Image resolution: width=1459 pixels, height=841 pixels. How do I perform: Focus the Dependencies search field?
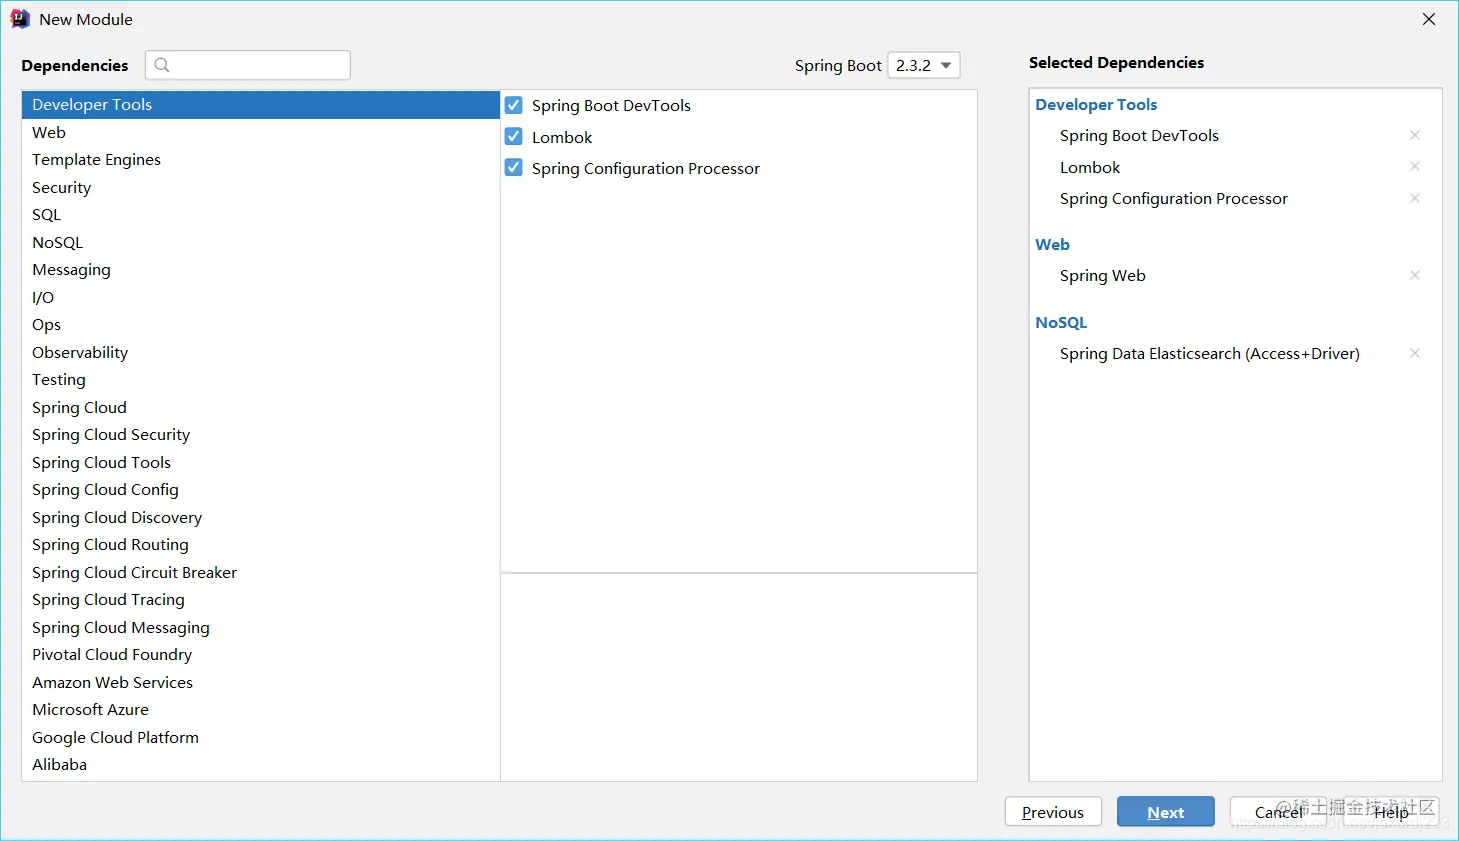click(248, 65)
